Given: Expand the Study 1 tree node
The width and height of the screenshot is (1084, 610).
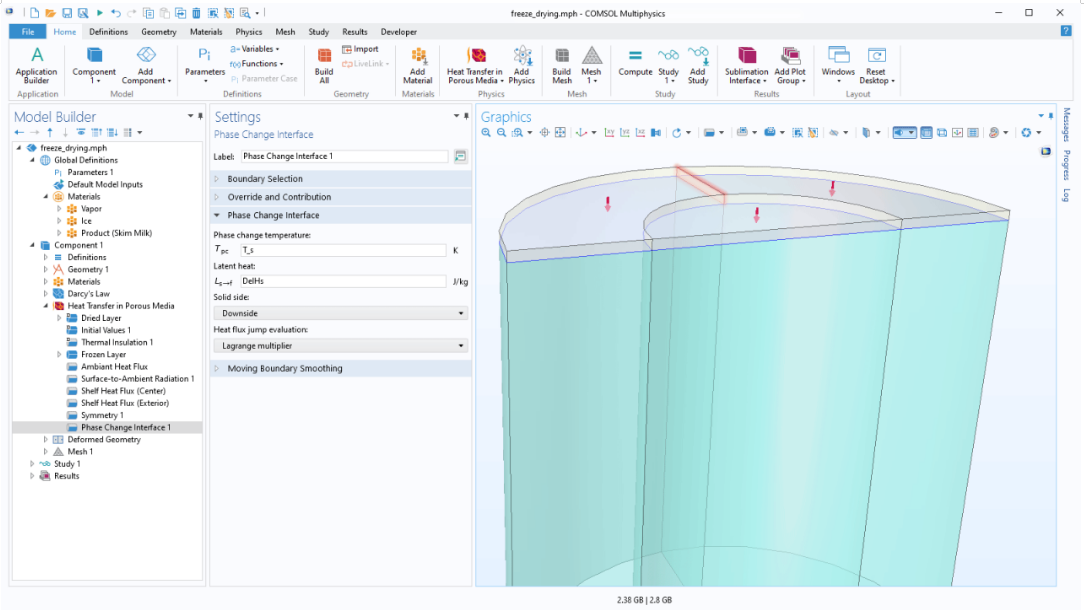Looking at the screenshot, I should pos(32,464).
